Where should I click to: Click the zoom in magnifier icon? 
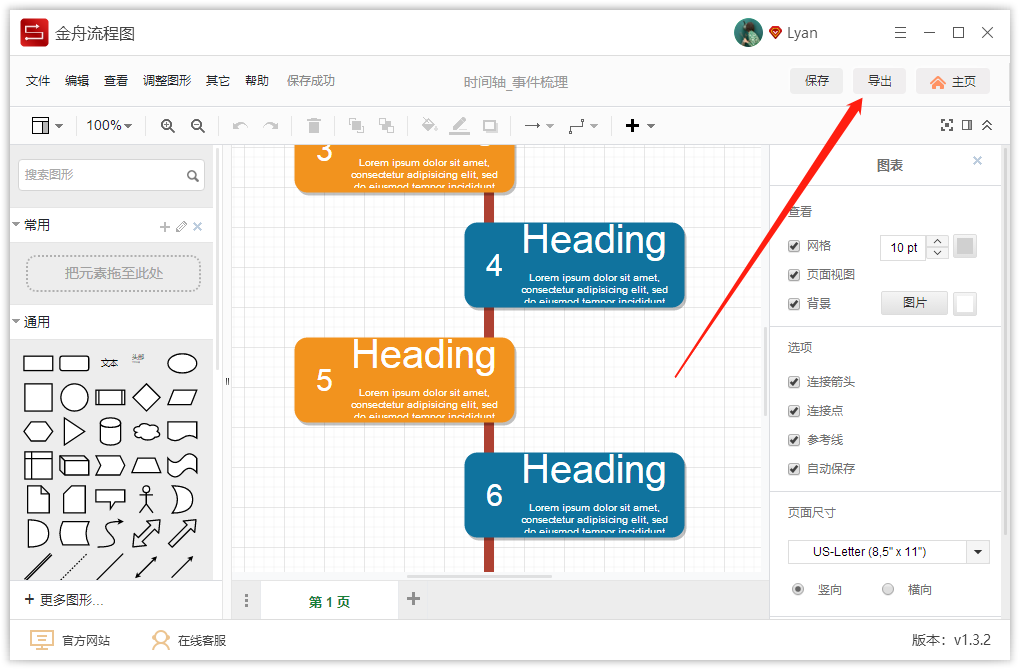click(168, 126)
